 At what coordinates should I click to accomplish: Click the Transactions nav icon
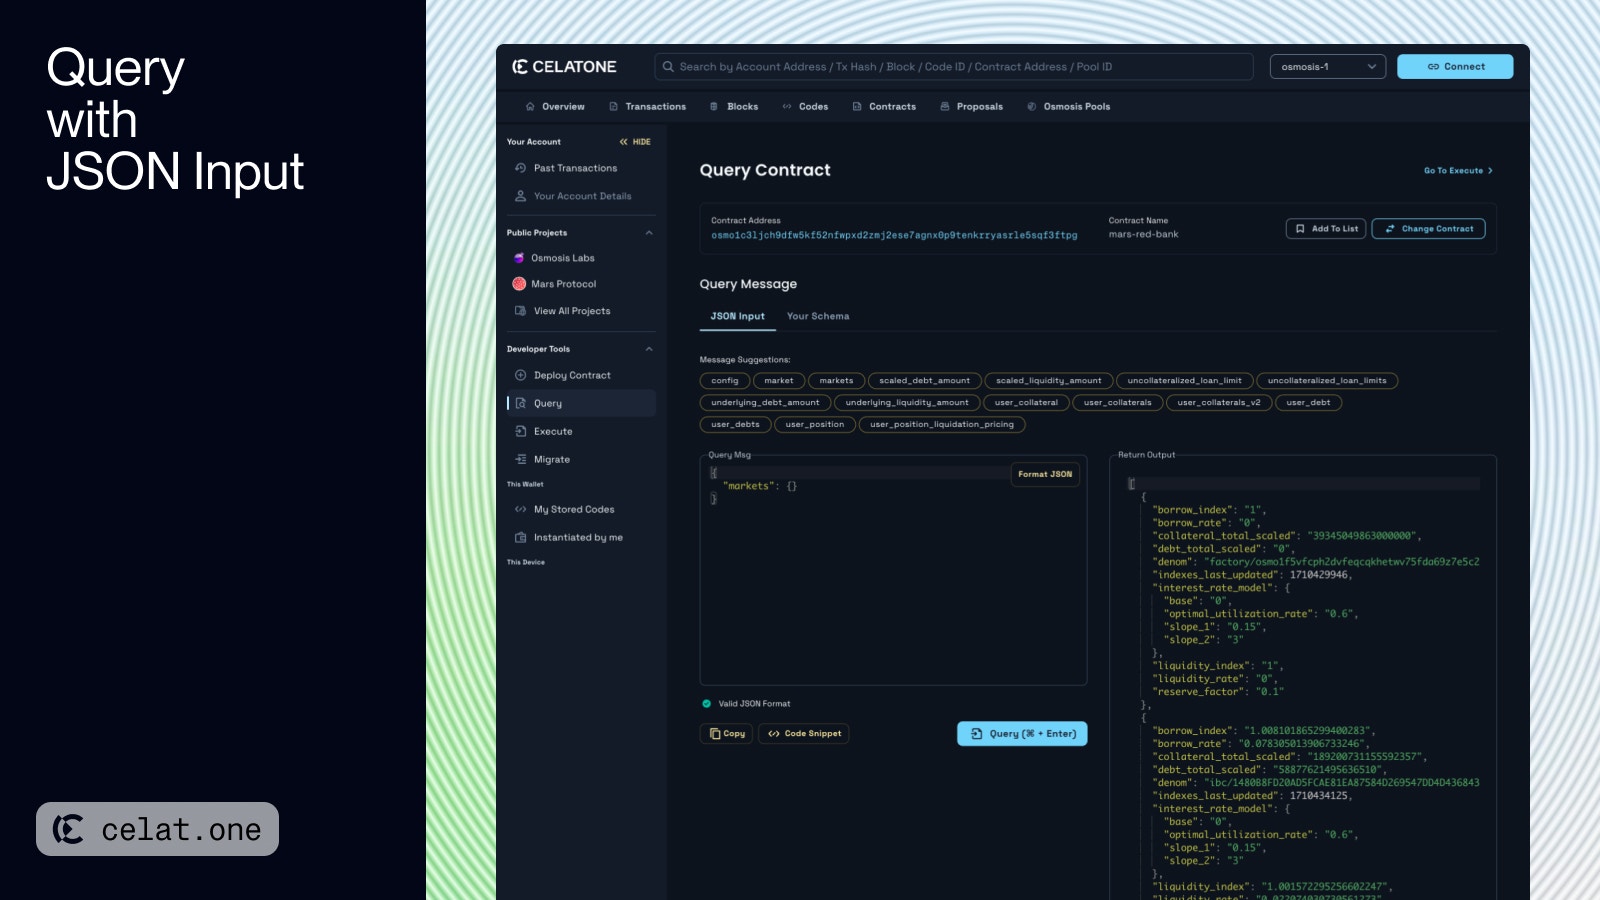614,106
